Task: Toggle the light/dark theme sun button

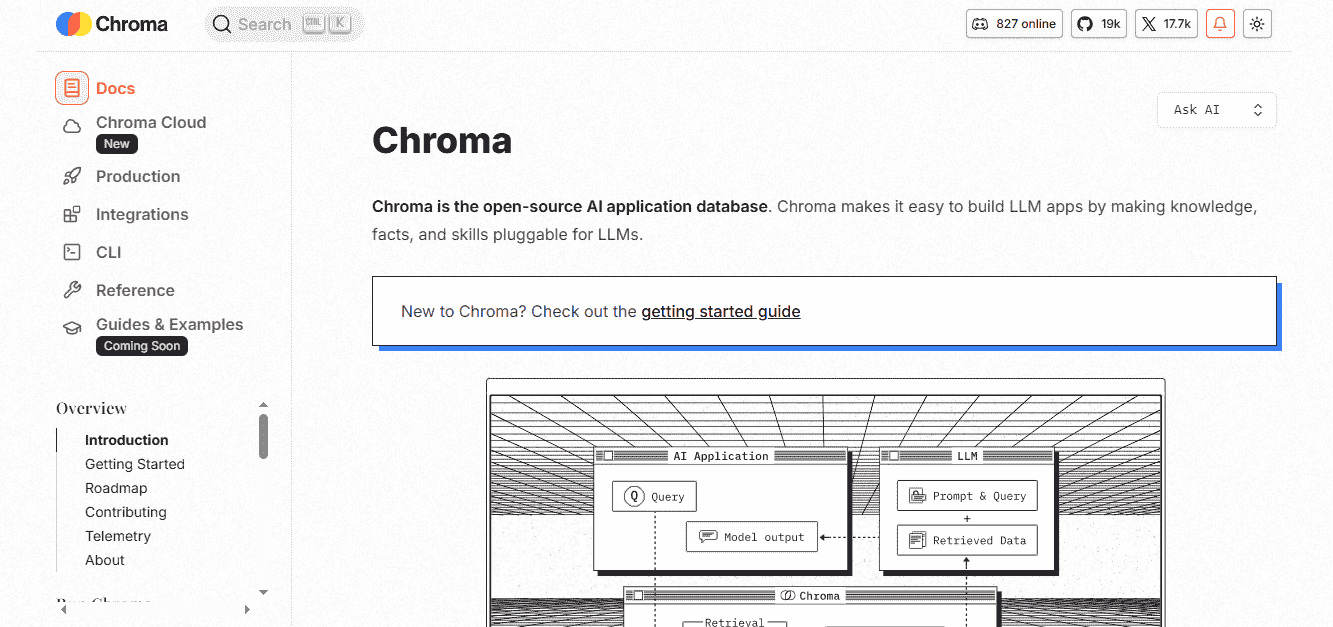Action: pyautogui.click(x=1257, y=24)
